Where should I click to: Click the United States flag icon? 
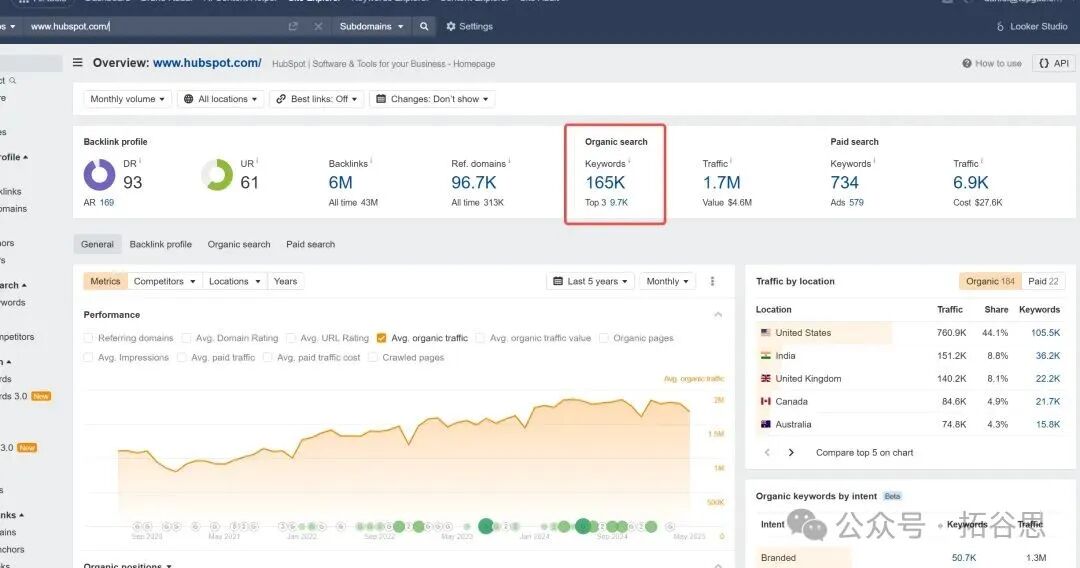[x=765, y=333]
